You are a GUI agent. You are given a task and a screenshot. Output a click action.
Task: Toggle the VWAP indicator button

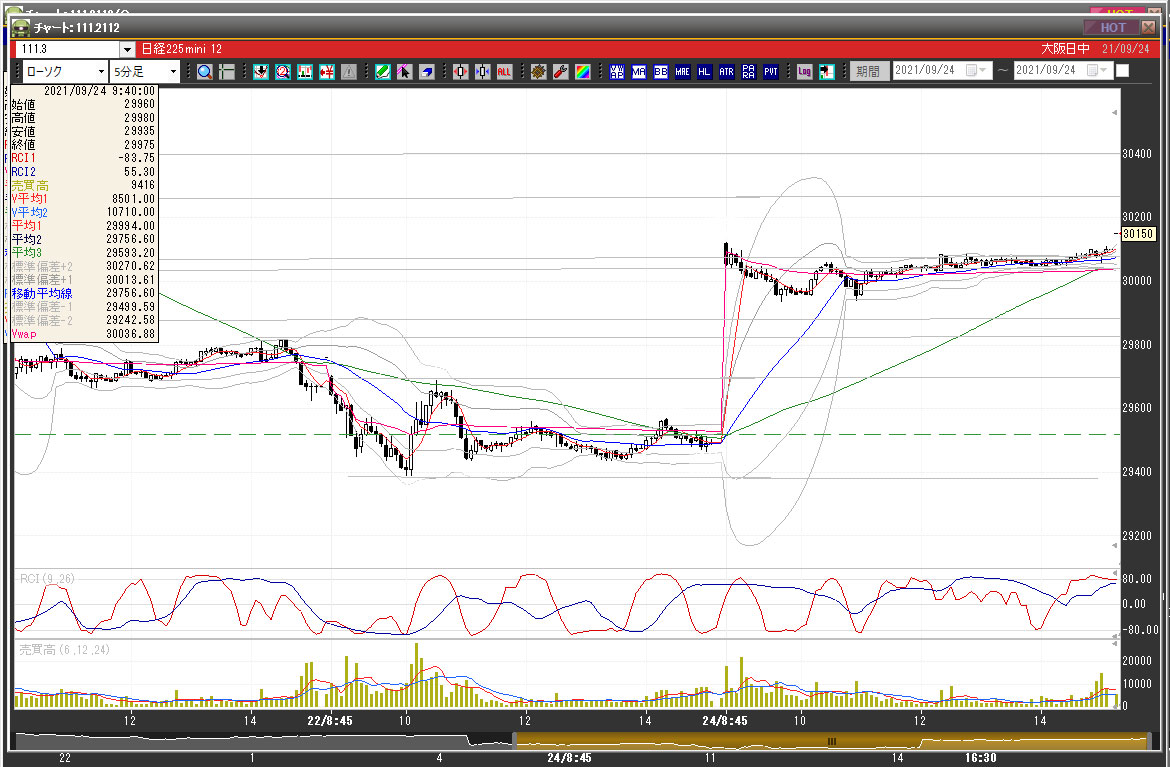(x=616, y=72)
